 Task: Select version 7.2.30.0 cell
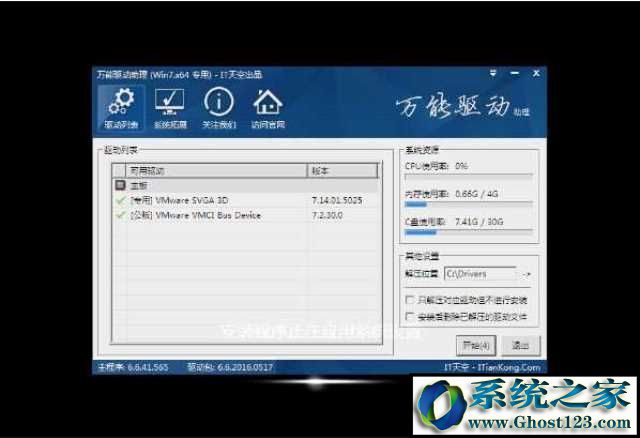(x=327, y=215)
